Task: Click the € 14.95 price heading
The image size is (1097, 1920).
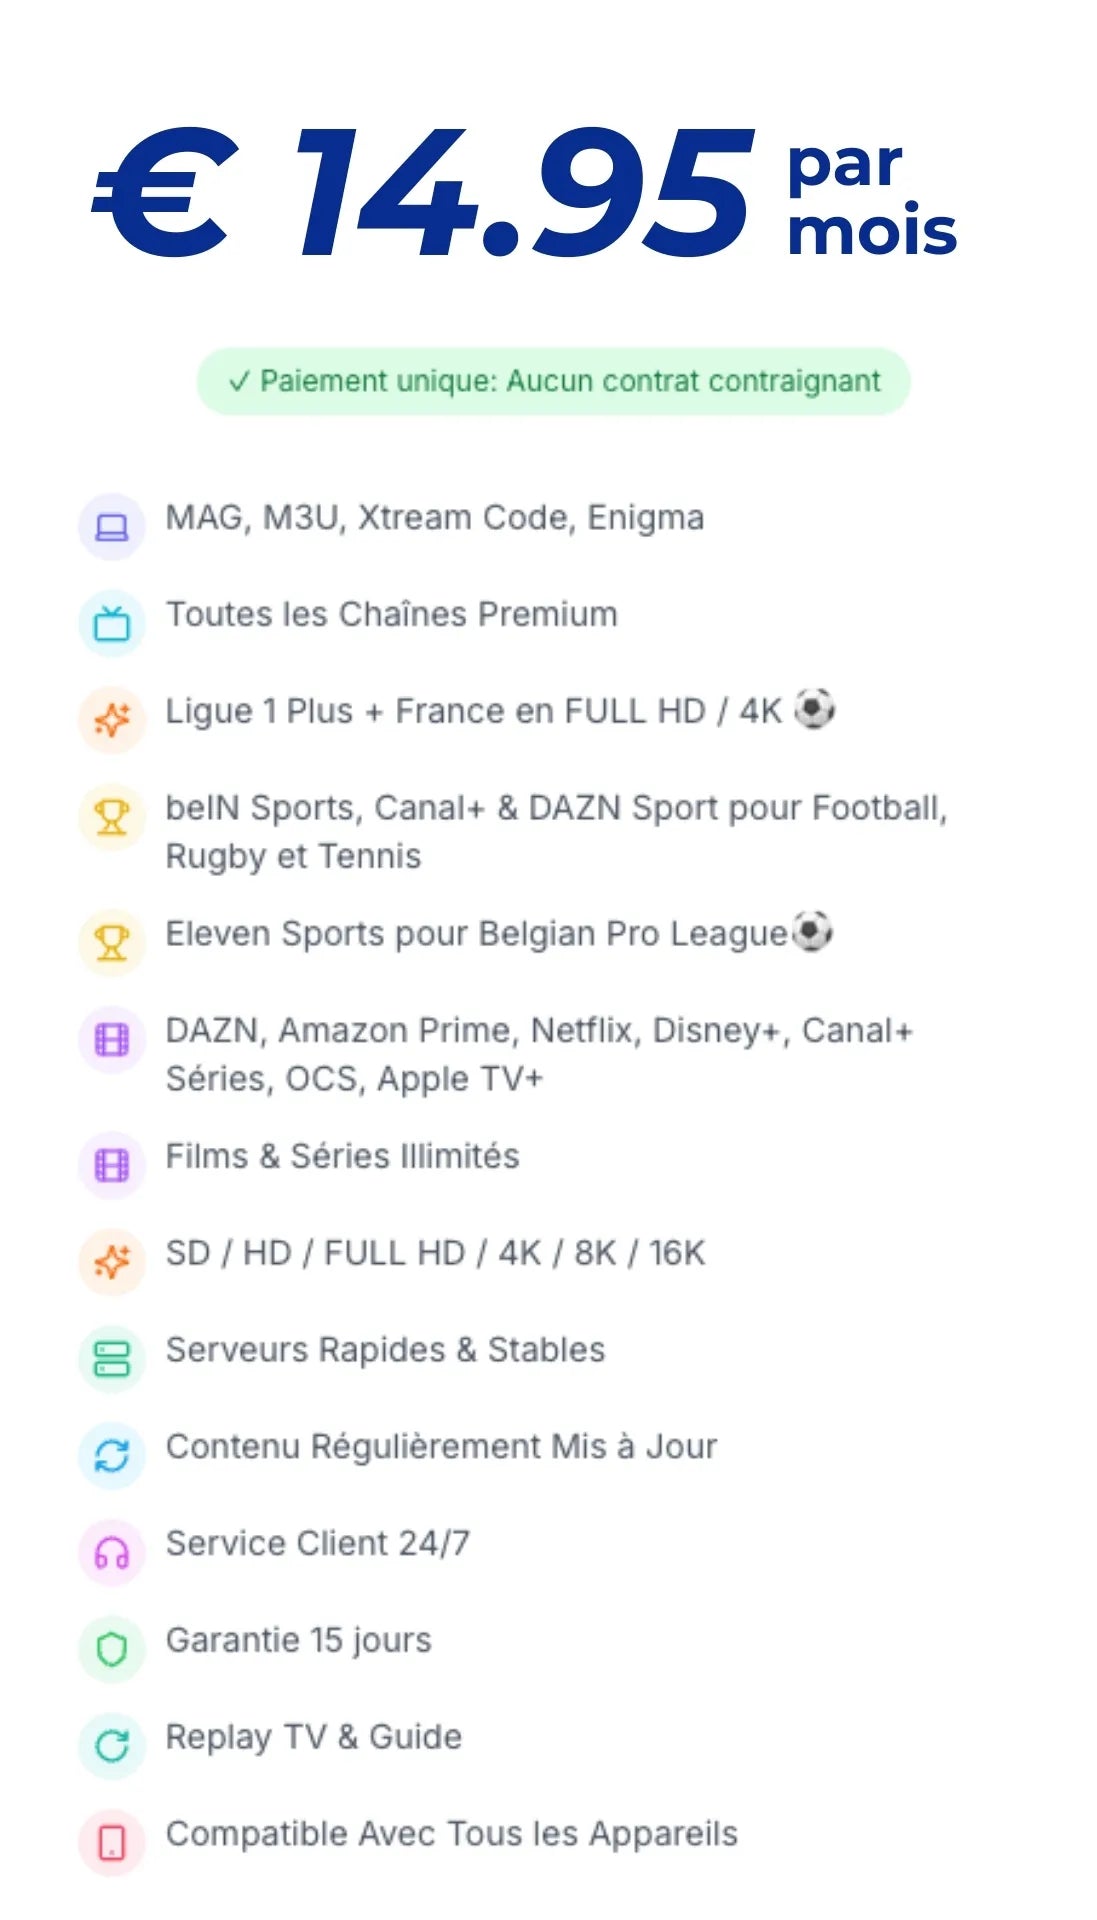Action: (420, 195)
